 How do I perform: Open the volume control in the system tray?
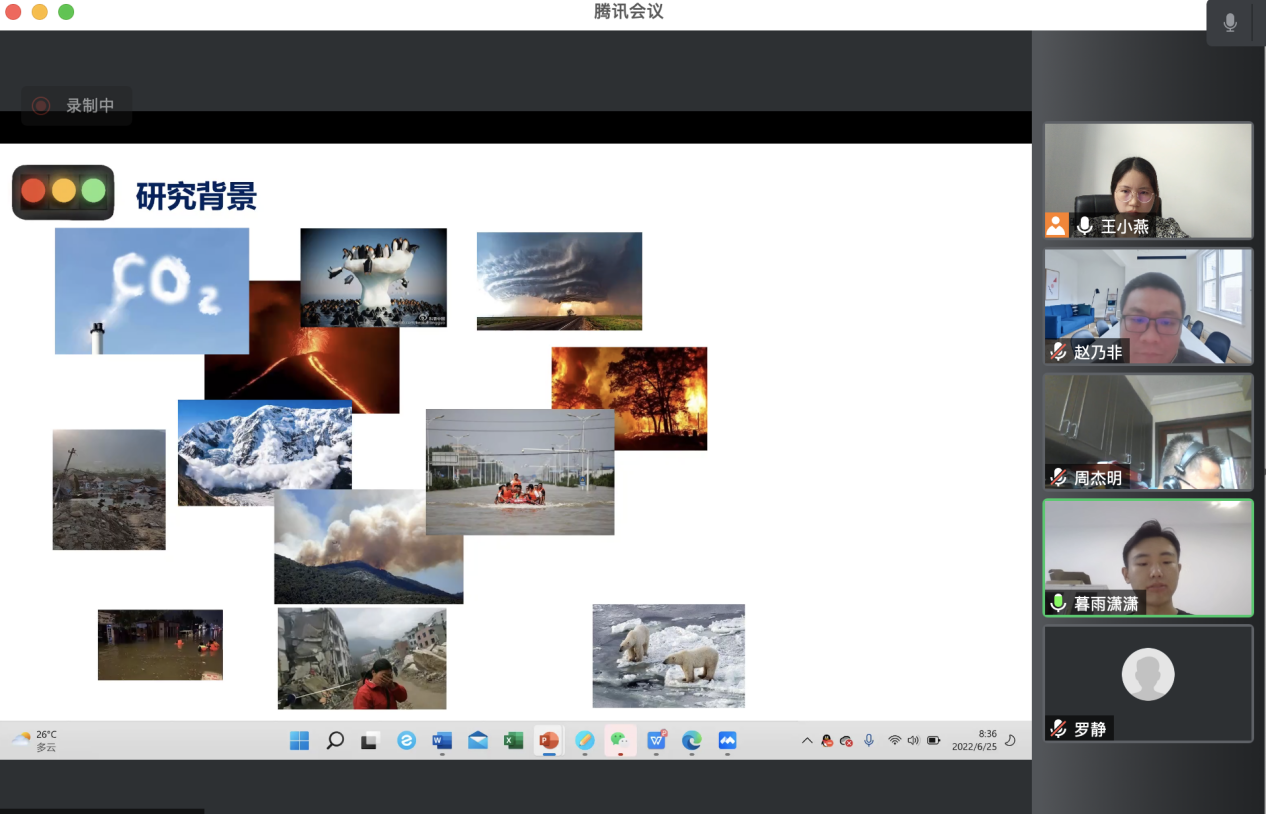(x=914, y=740)
